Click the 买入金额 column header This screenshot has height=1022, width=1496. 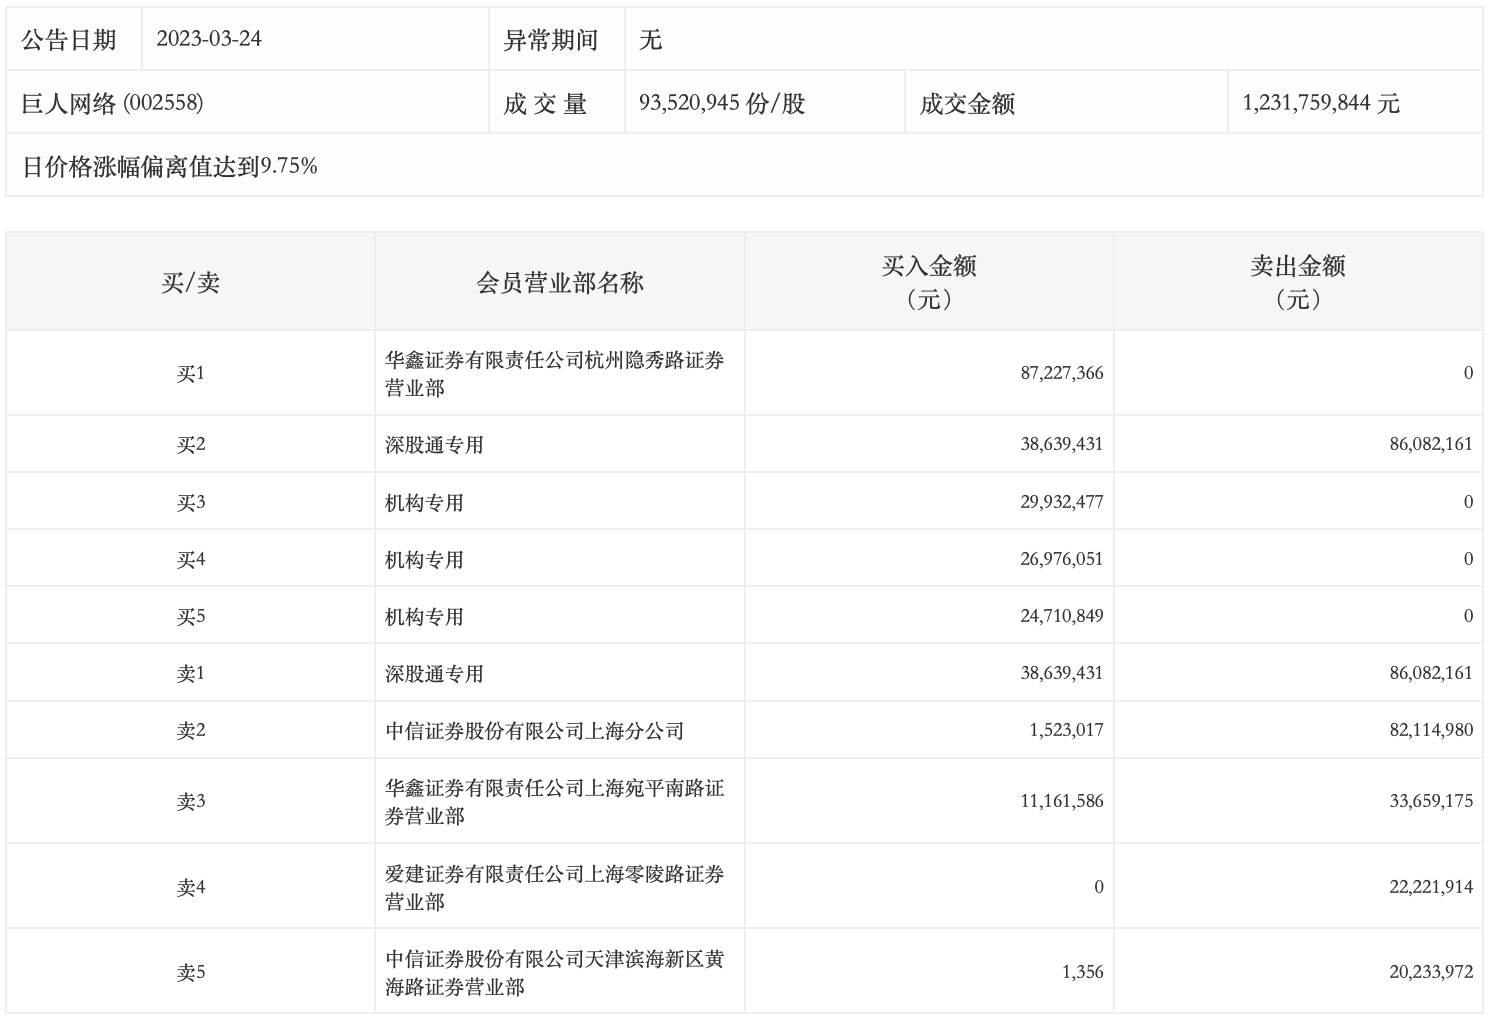928,282
